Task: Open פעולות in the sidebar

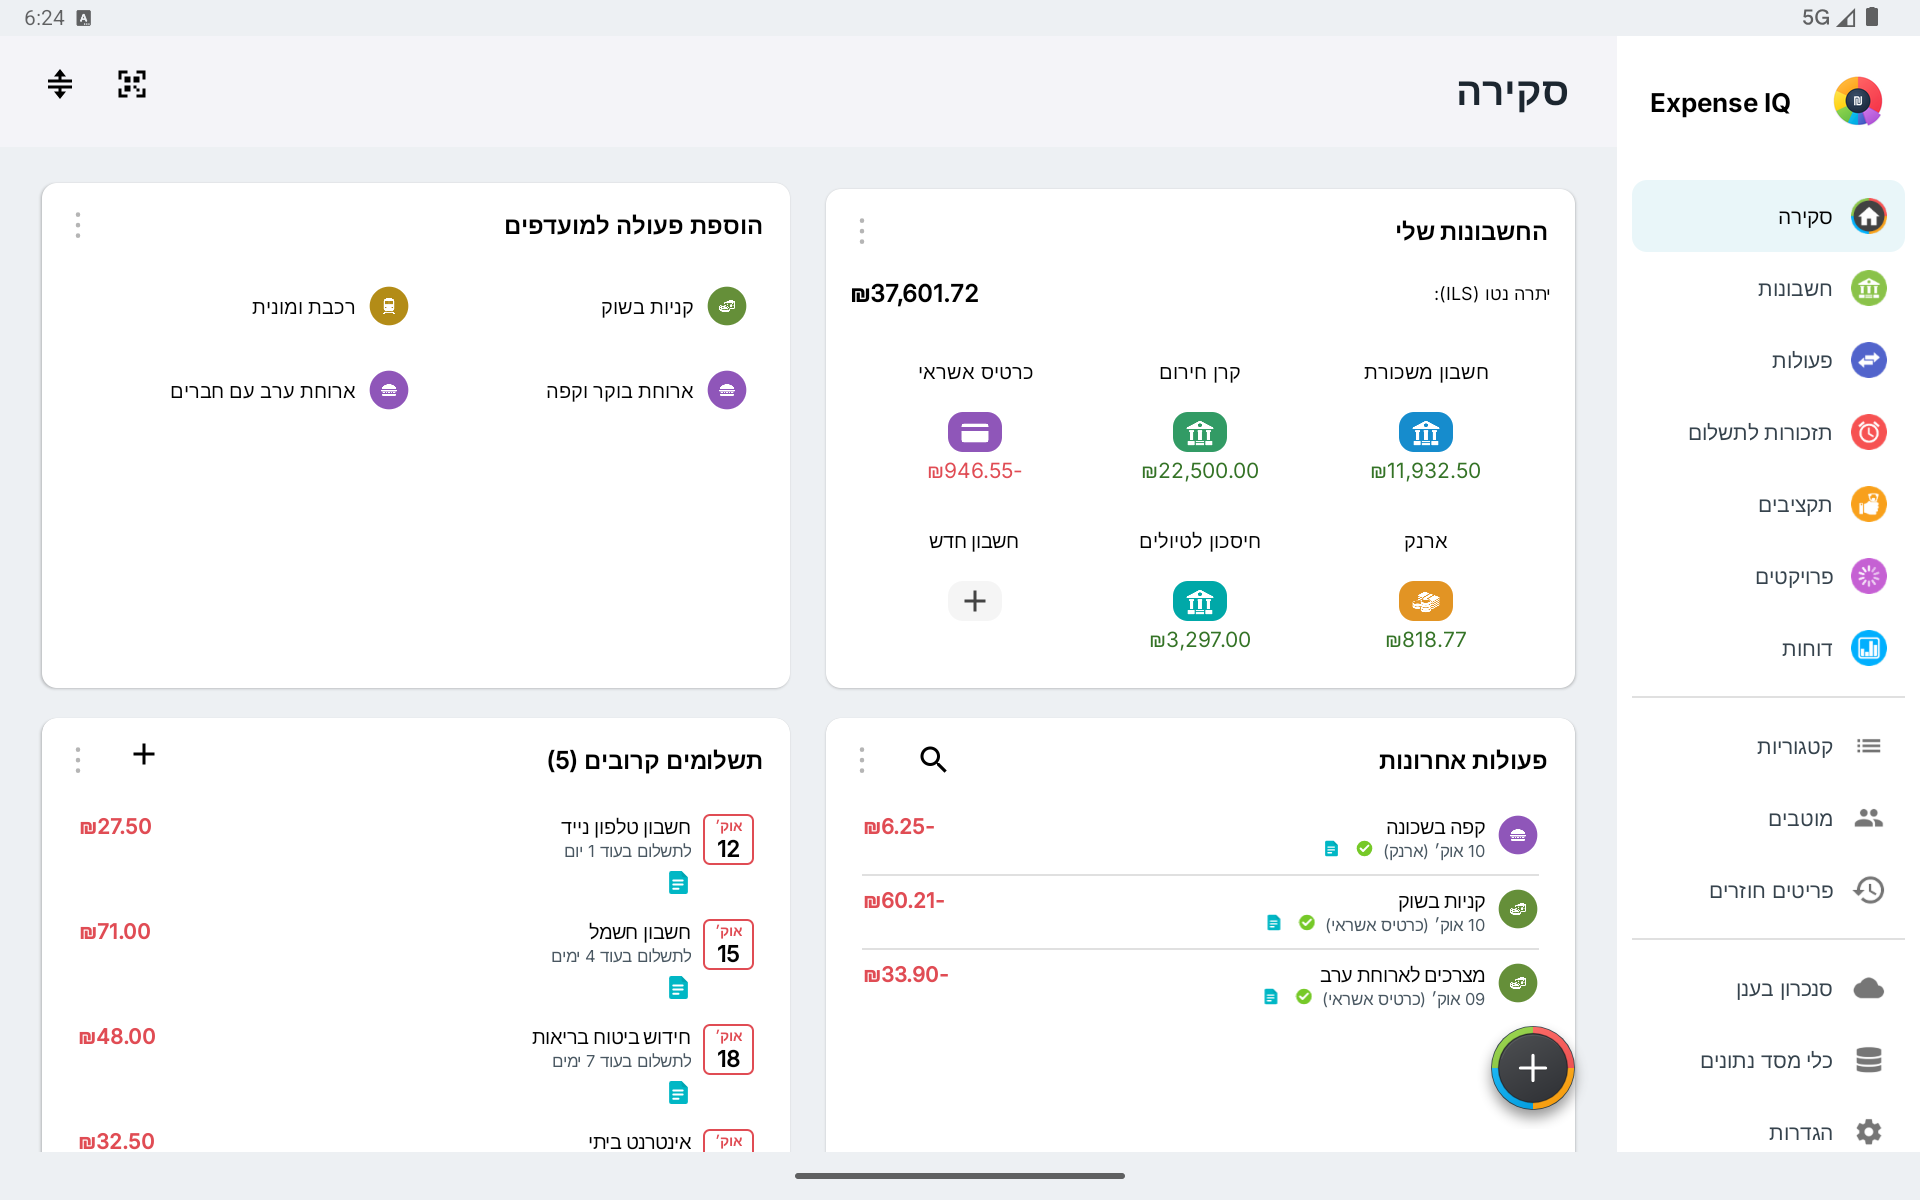Action: coord(1768,360)
